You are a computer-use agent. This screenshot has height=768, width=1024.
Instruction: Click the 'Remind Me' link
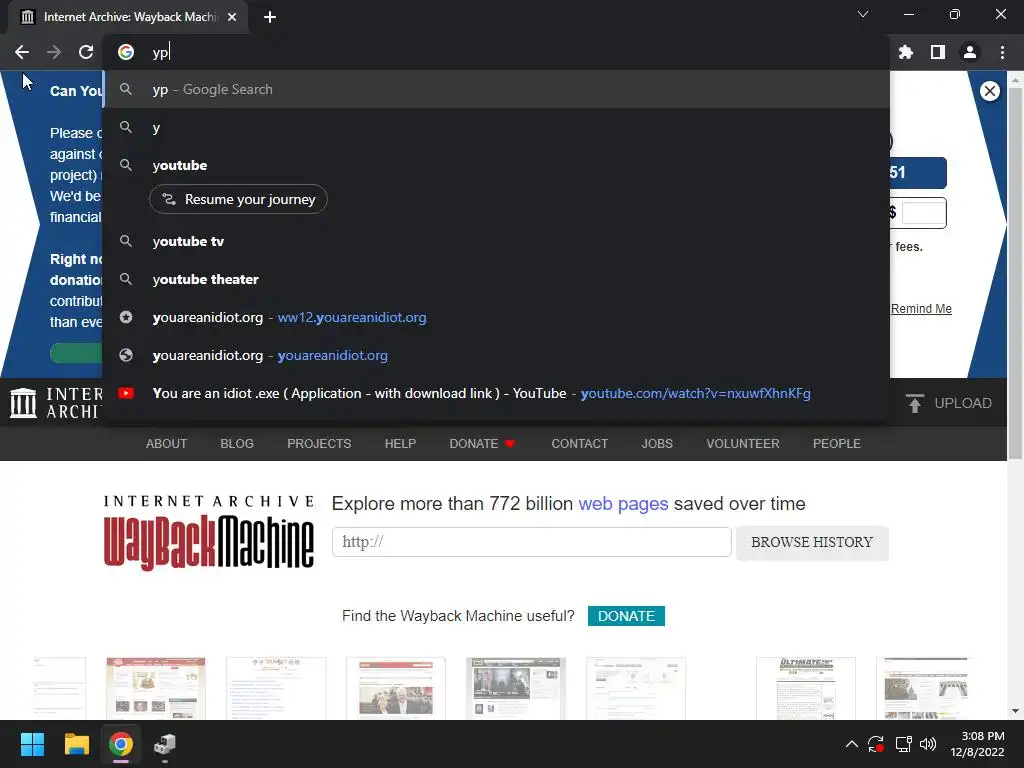[921, 308]
